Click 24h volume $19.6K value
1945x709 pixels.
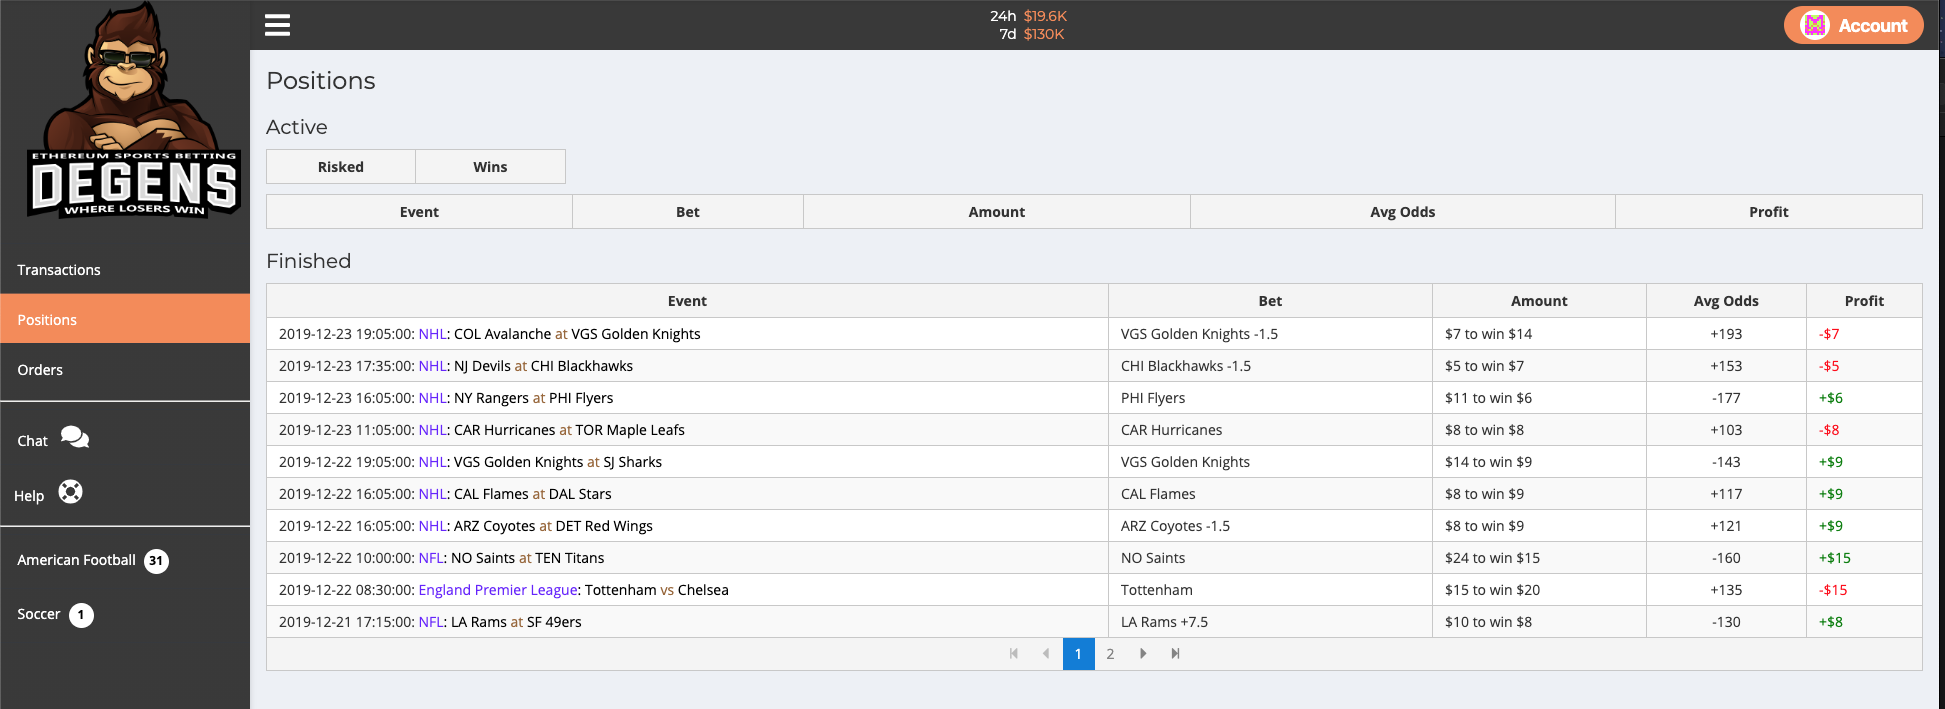(x=1045, y=16)
